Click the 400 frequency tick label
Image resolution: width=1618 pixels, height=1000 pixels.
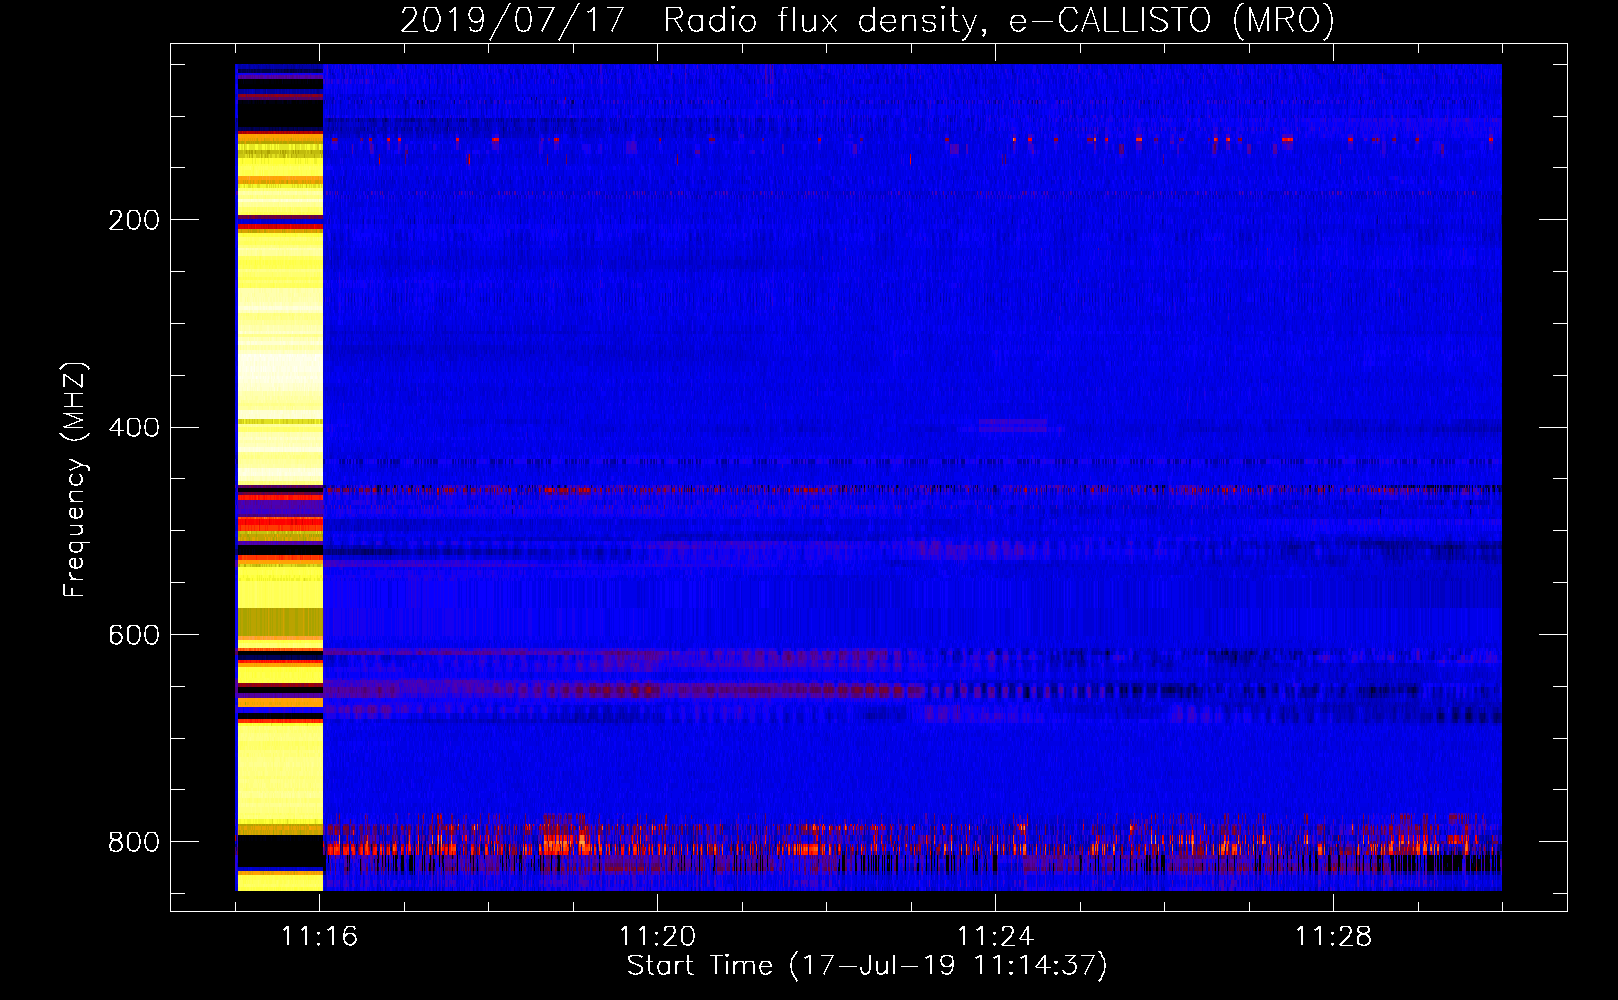click(x=134, y=428)
